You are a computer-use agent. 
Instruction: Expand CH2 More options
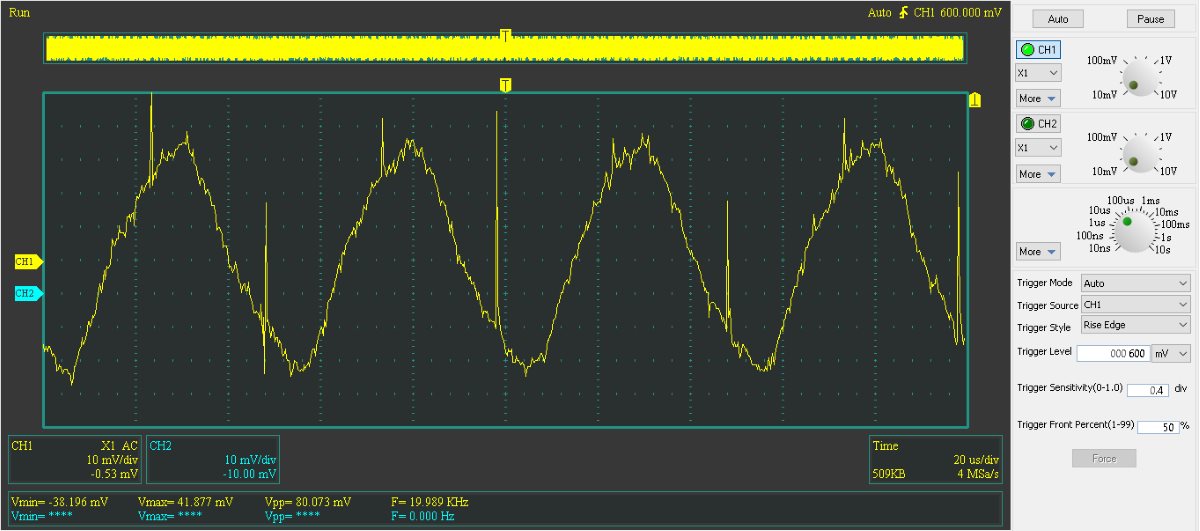1037,174
